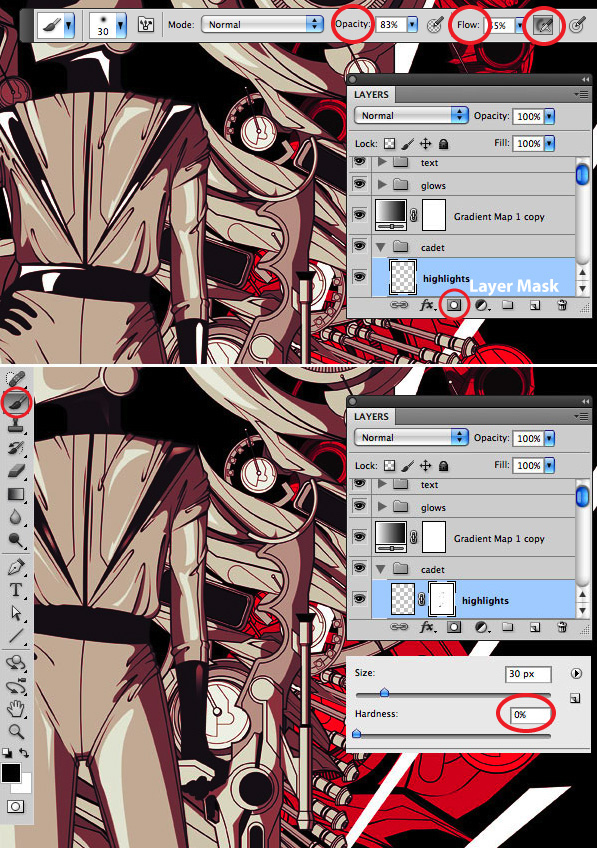The height and width of the screenshot is (848, 597).
Task: Select the Path Selection arrow tool
Action: 16,613
